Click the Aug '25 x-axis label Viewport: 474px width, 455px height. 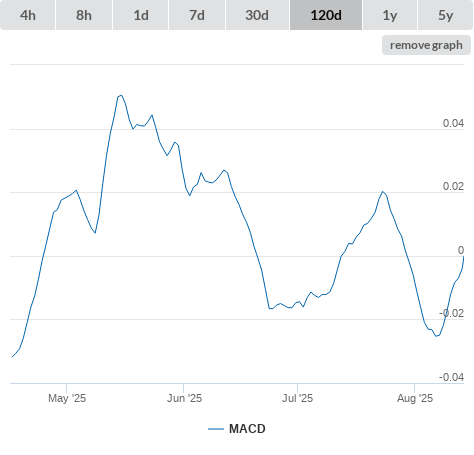pyautogui.click(x=415, y=398)
